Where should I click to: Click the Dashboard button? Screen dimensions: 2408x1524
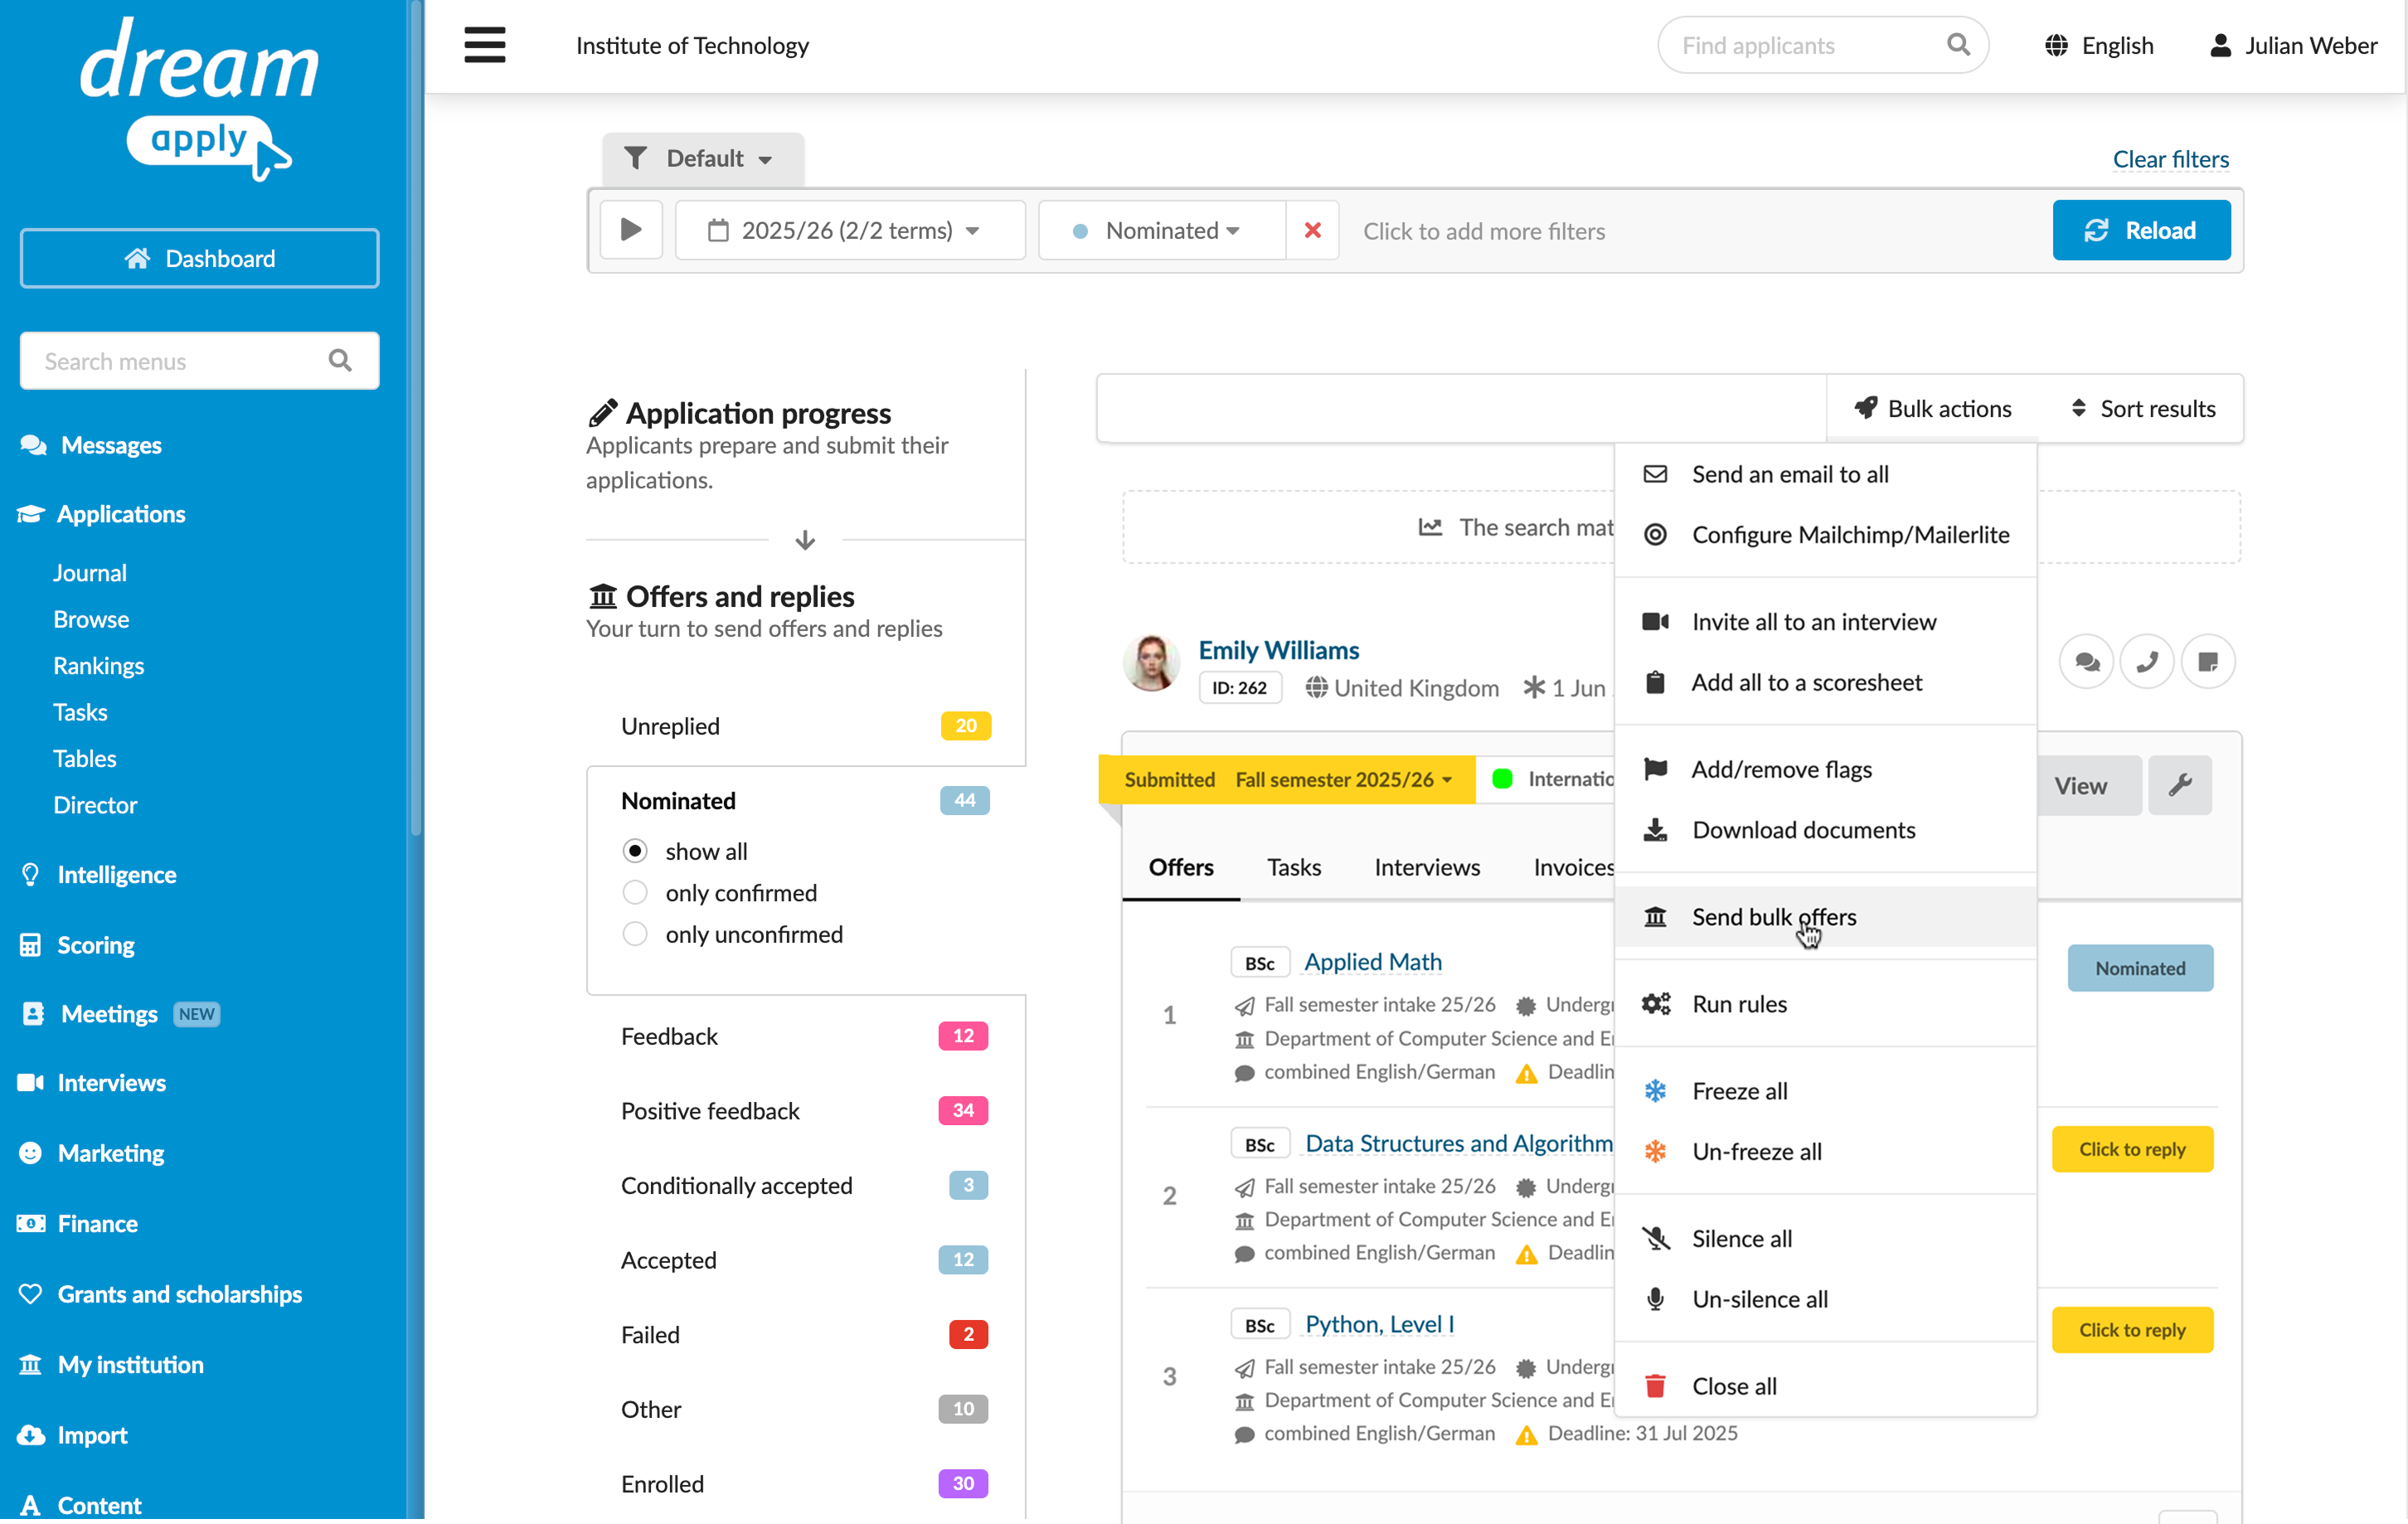(199, 258)
